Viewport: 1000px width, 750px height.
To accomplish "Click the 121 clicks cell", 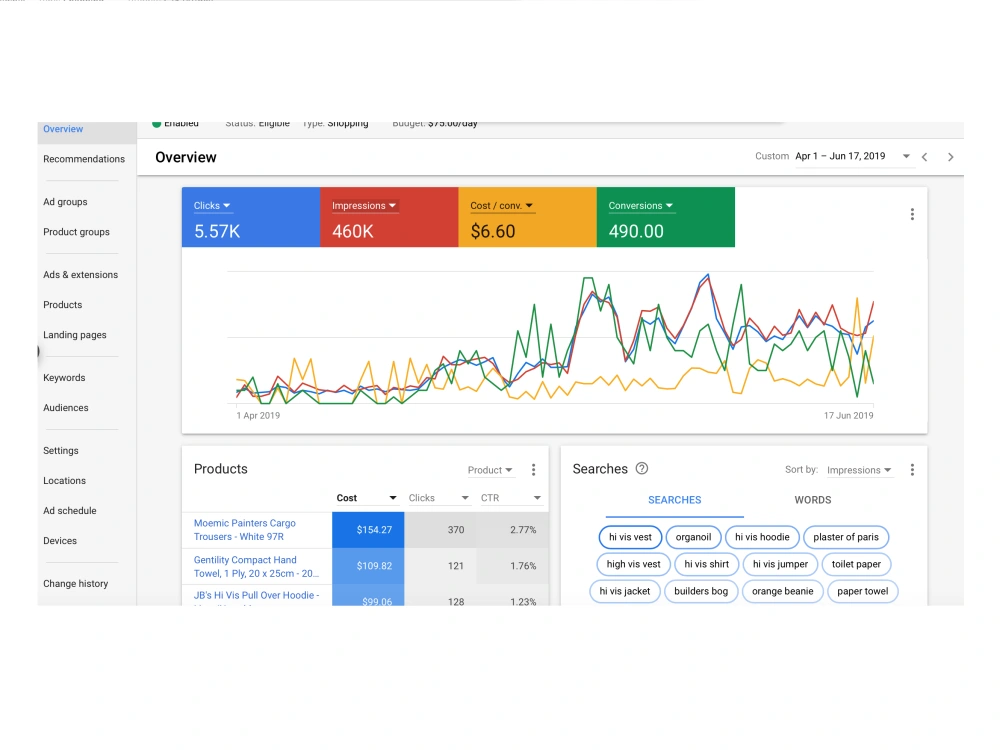I will pos(440,566).
